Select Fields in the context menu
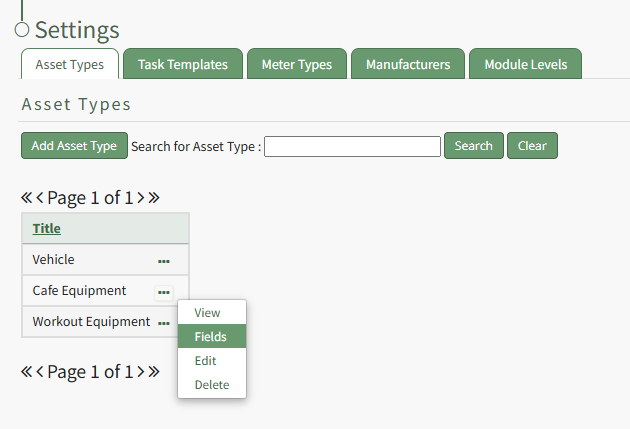The height and width of the screenshot is (429, 630). [x=211, y=337]
